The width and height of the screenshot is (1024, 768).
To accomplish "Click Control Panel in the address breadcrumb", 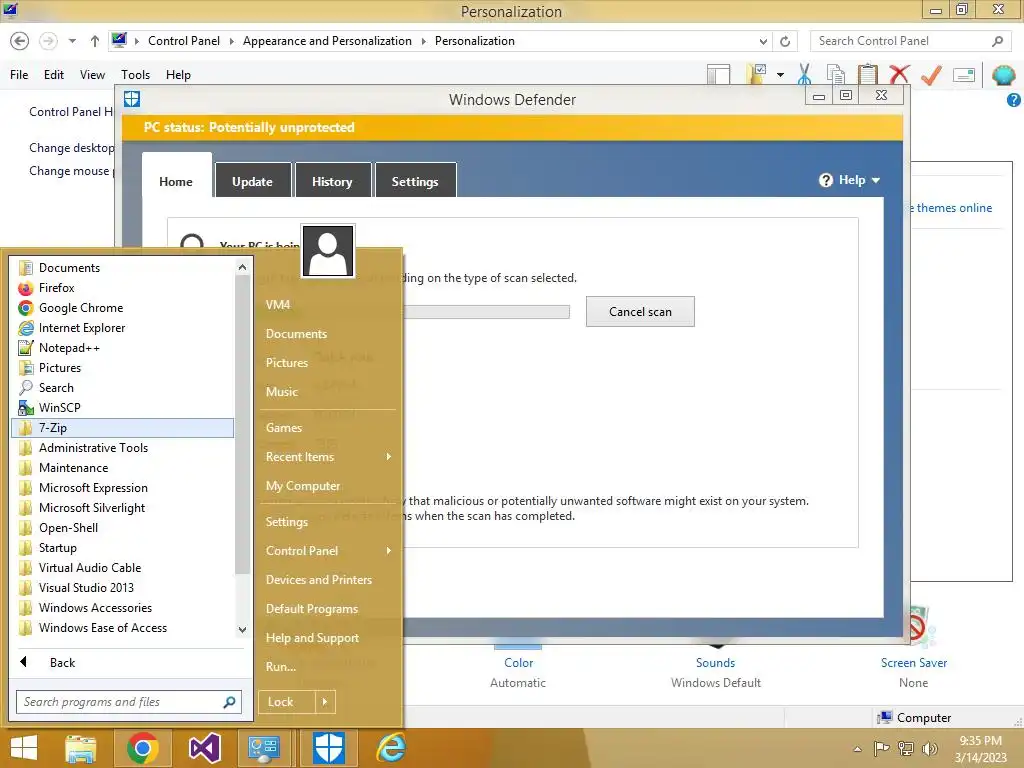I will click(x=184, y=40).
